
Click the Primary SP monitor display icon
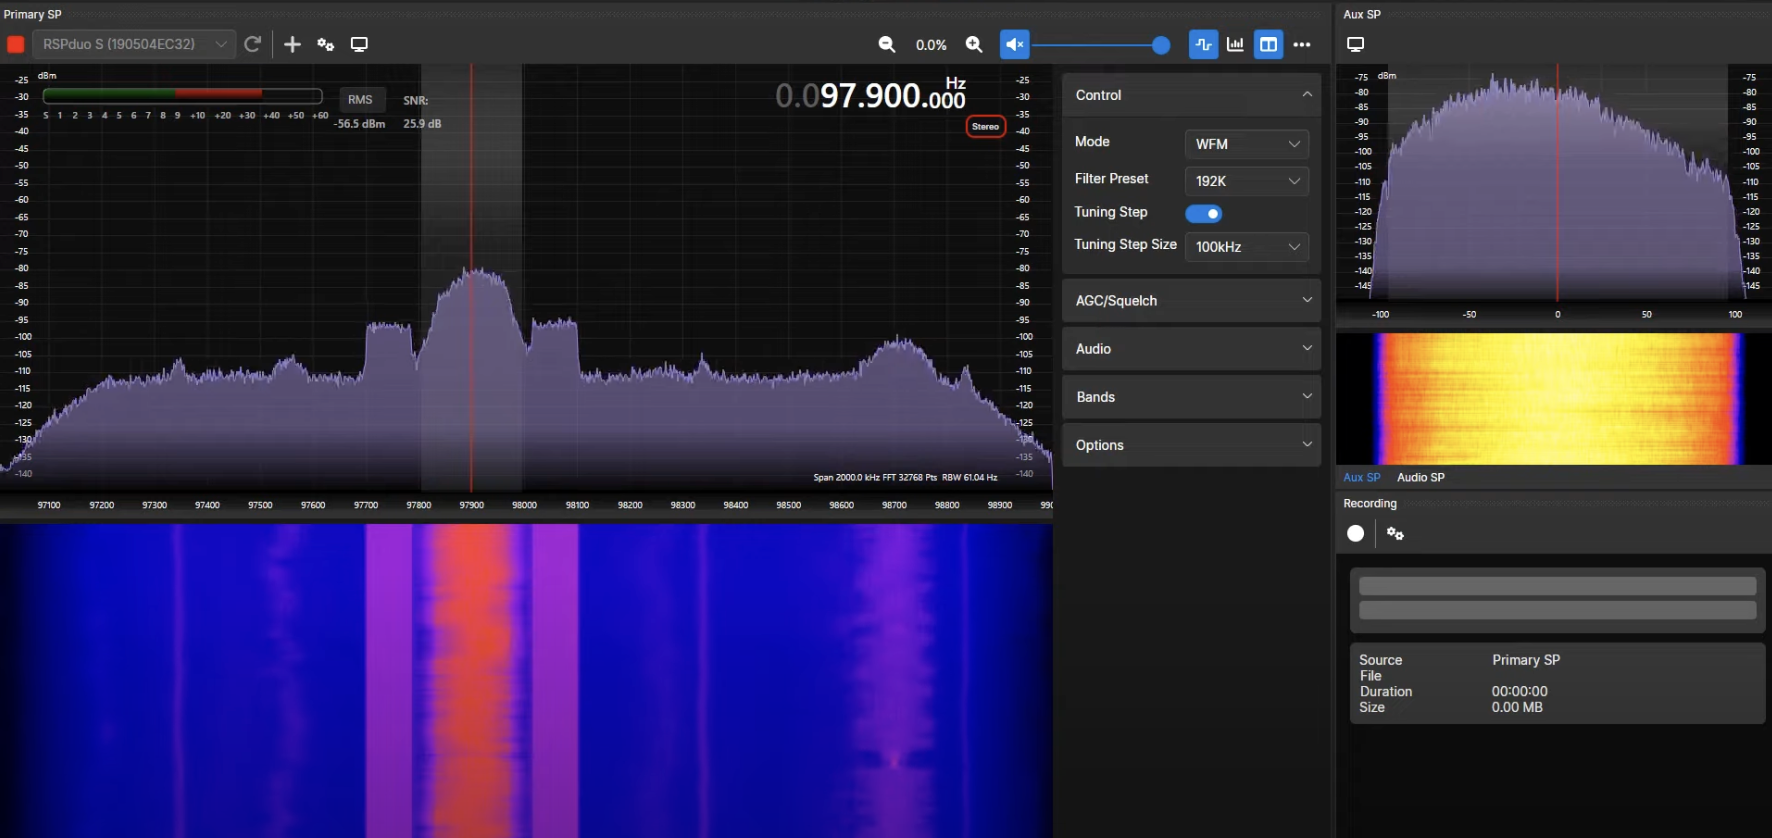[x=359, y=44]
